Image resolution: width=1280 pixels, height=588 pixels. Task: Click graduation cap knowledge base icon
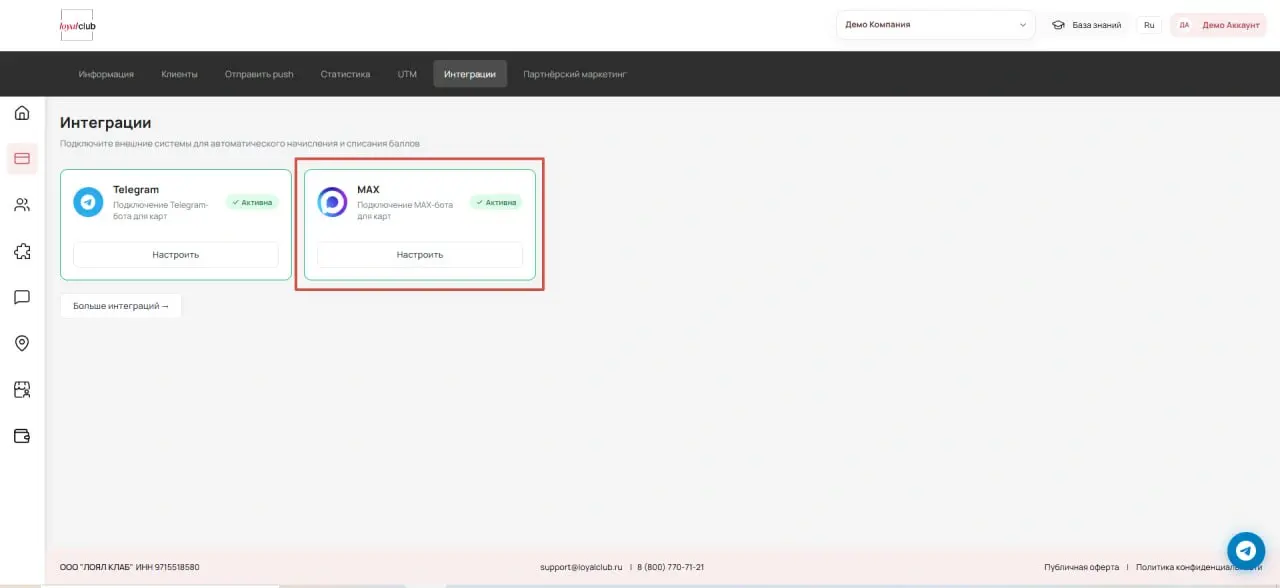coord(1058,25)
